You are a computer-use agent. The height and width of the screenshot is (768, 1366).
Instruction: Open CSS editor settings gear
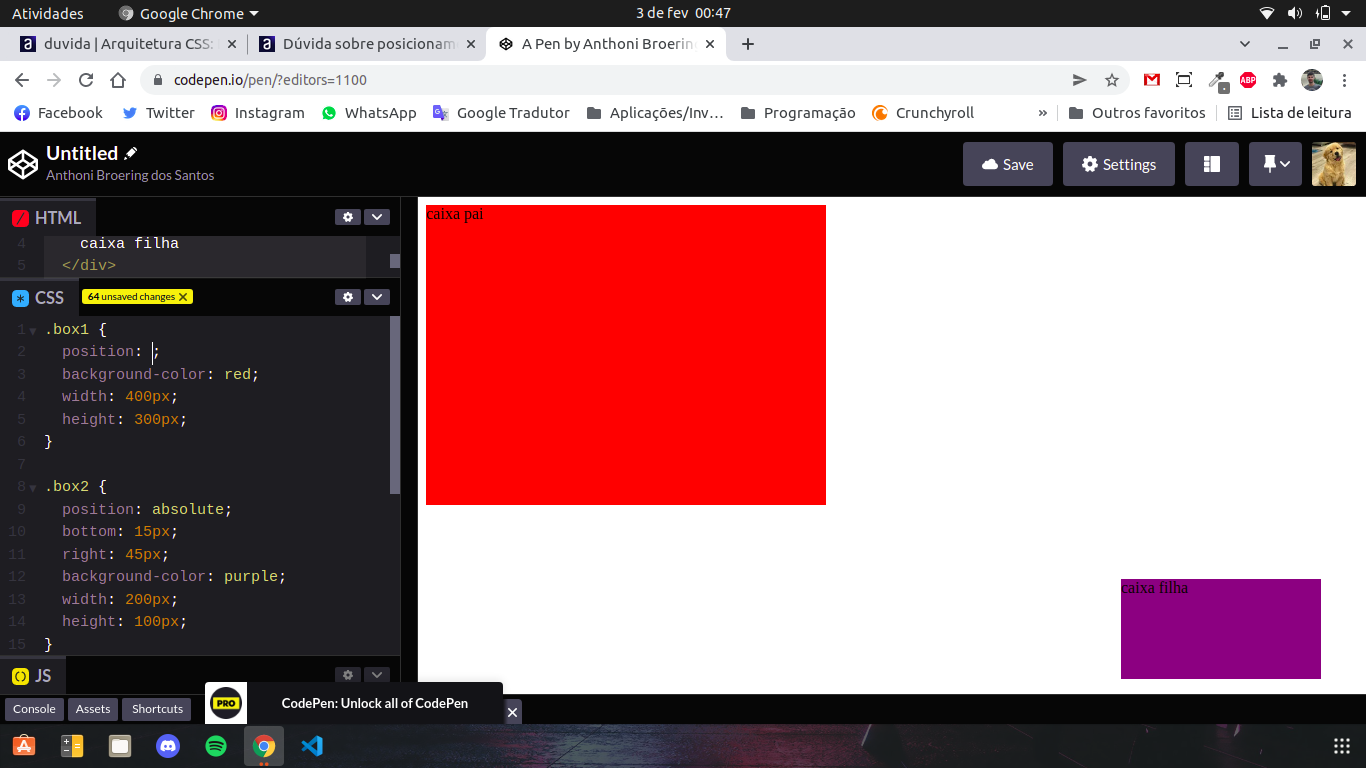(x=348, y=297)
